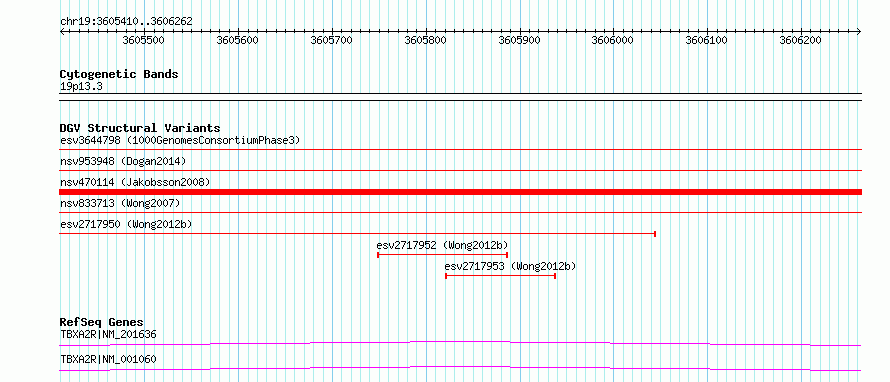Click esv2717953 (Wong2012b) label
The height and width of the screenshot is (382, 890).
pyautogui.click(x=510, y=266)
